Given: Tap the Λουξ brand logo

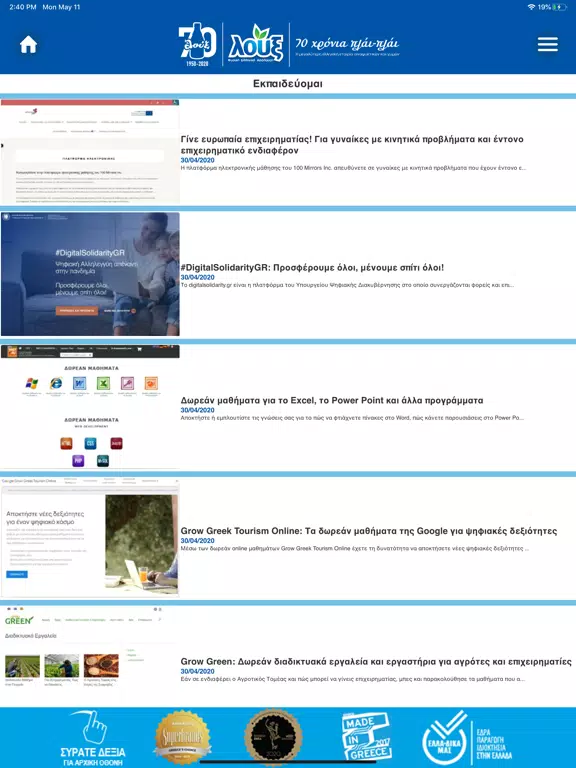Looking at the screenshot, I should (256, 44).
